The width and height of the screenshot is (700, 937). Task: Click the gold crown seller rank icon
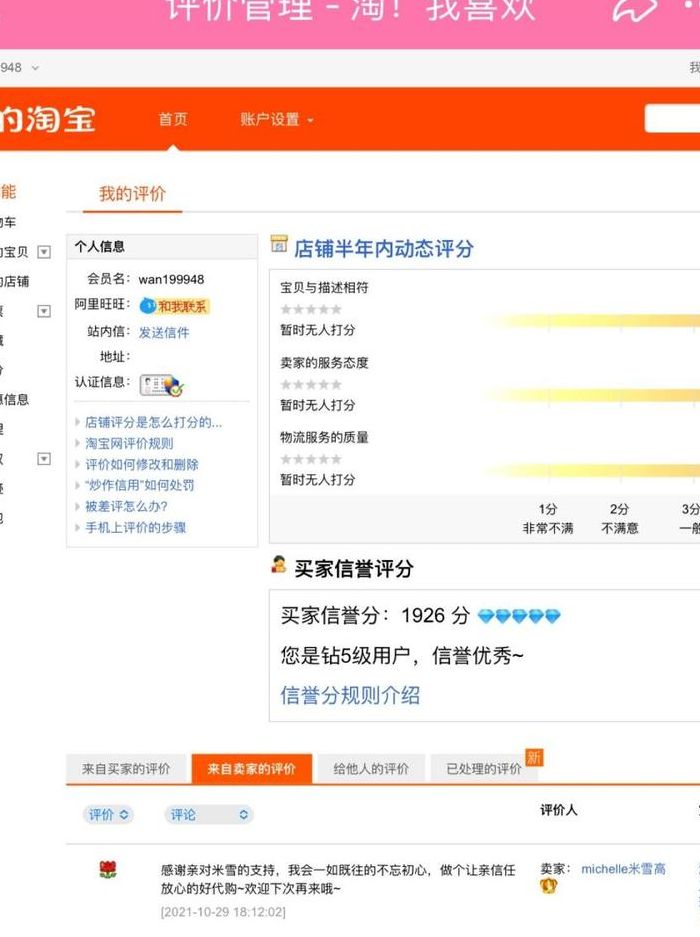click(548, 886)
